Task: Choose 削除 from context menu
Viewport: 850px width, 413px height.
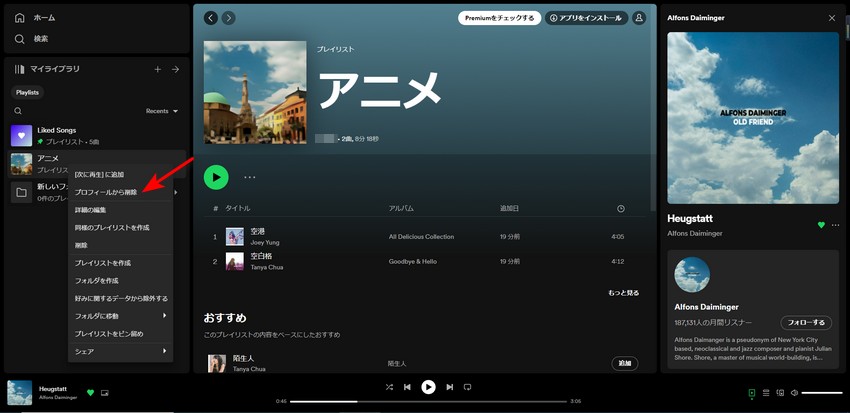Action: 120,246
